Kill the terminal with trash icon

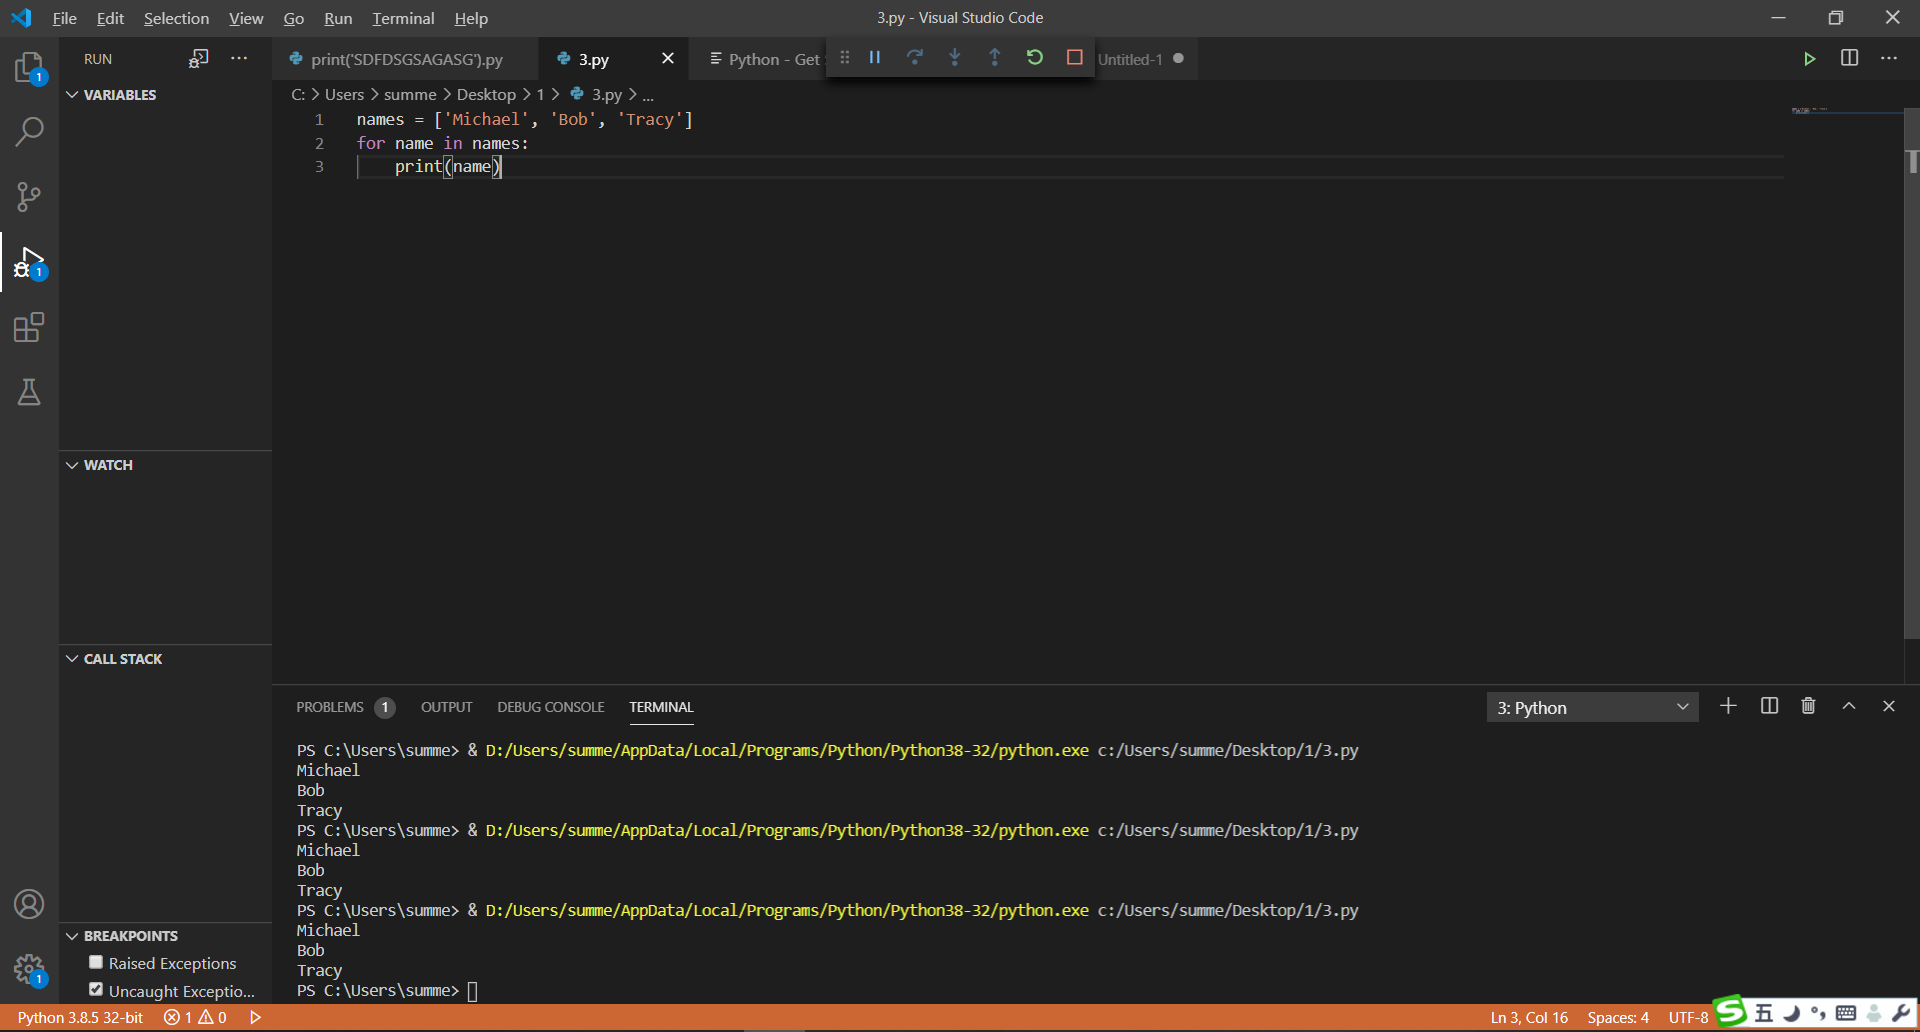[1808, 706]
